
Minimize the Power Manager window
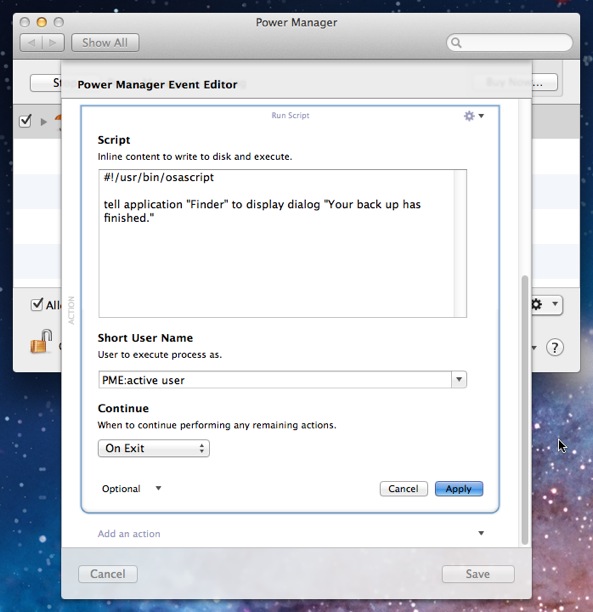coord(41,22)
